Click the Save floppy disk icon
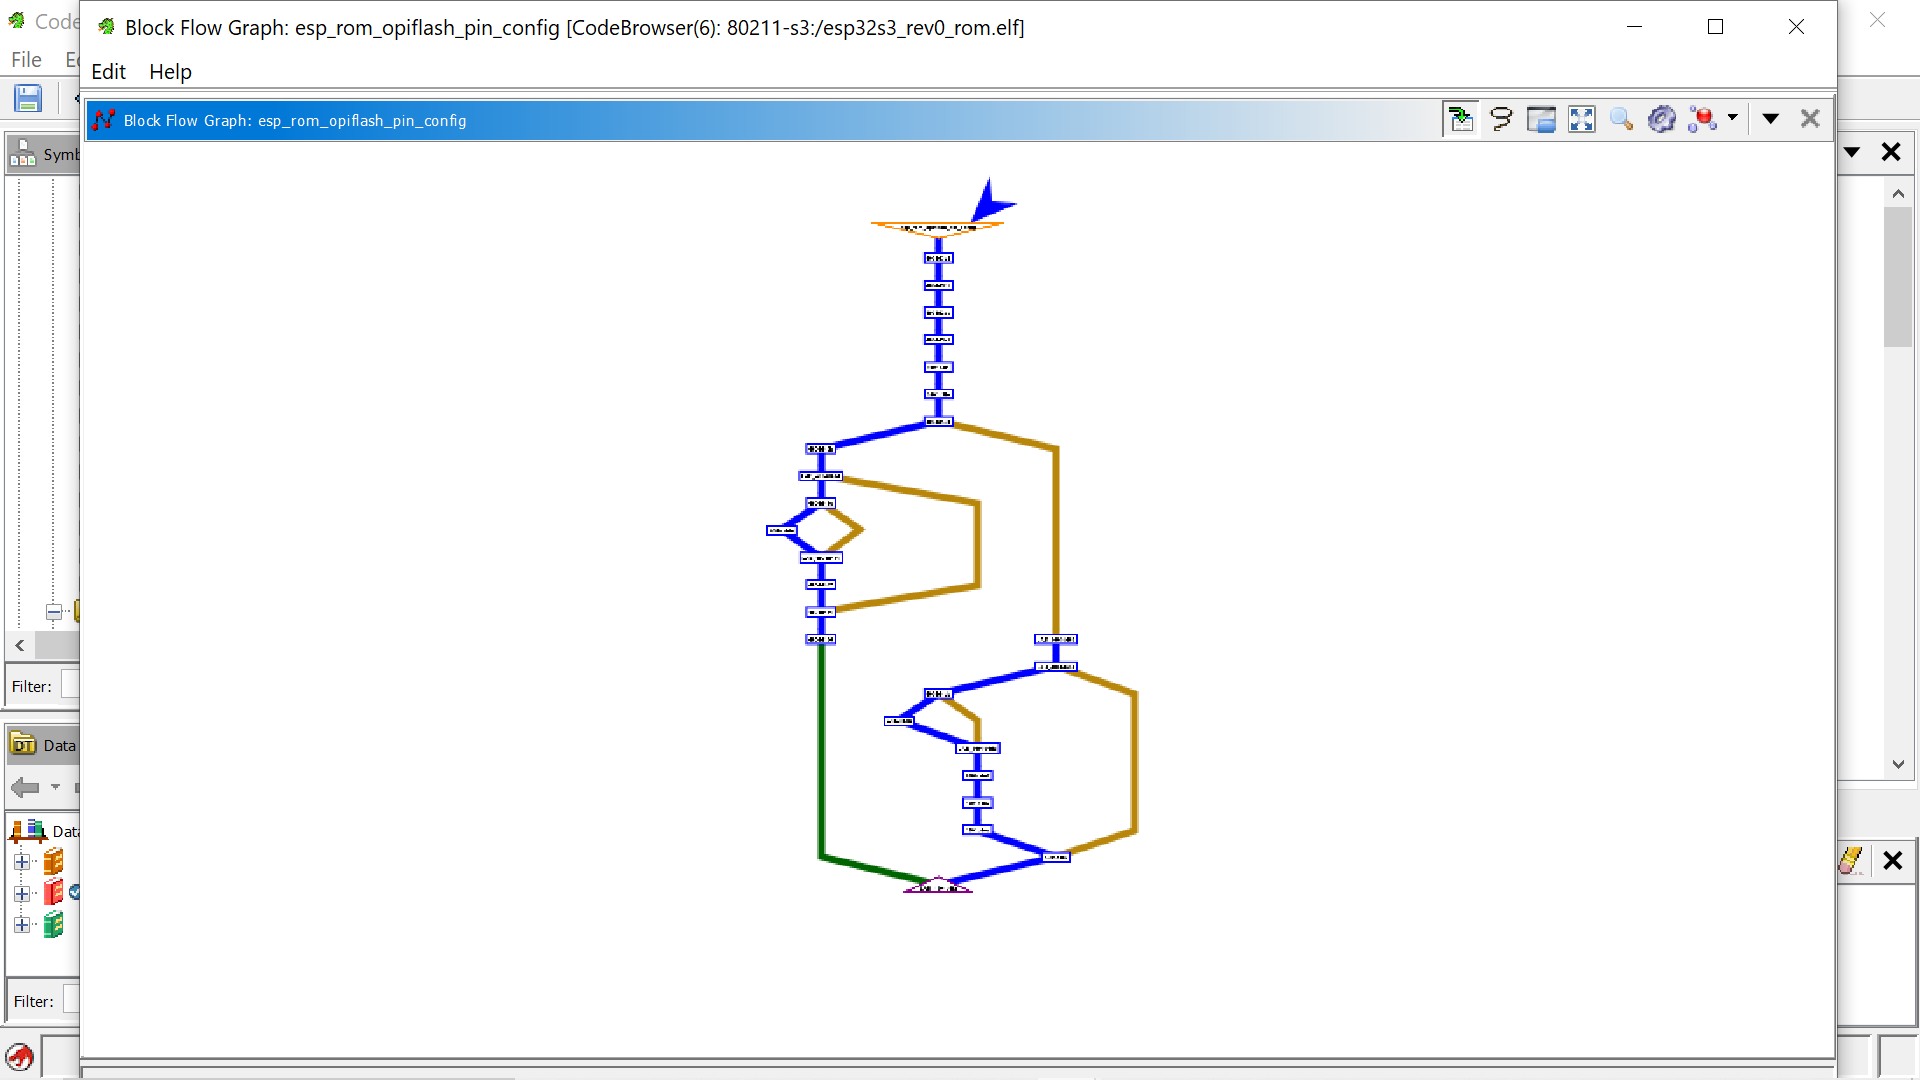 click(28, 98)
